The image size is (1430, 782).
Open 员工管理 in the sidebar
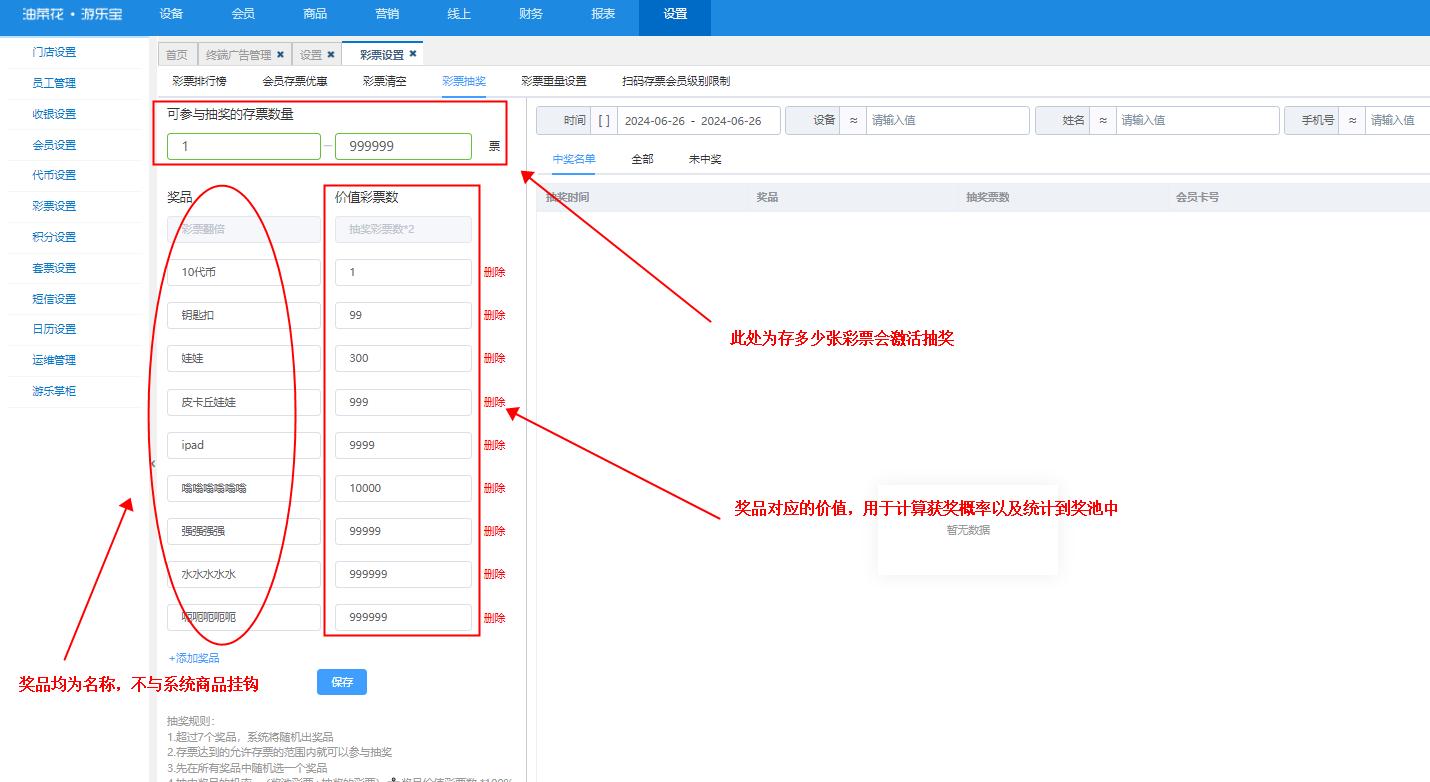pos(54,83)
